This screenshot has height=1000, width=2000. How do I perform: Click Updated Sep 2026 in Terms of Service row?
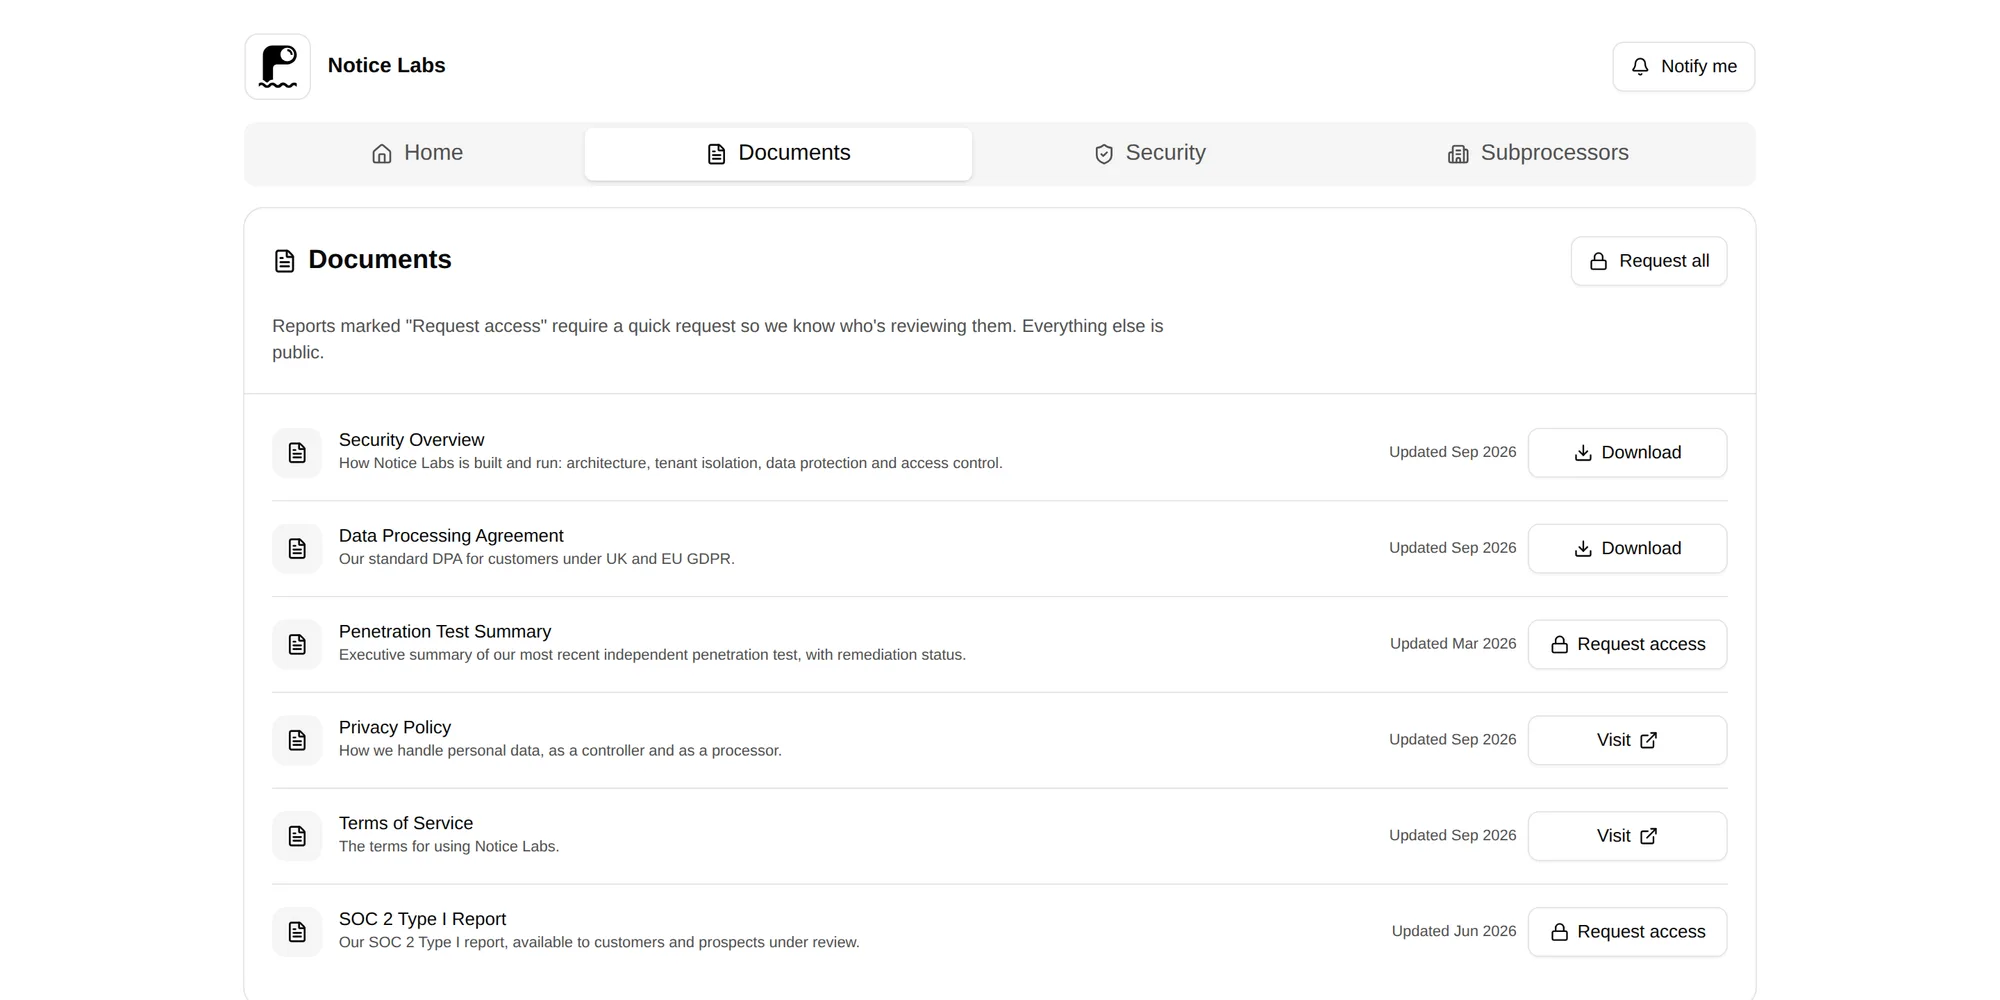click(1453, 835)
